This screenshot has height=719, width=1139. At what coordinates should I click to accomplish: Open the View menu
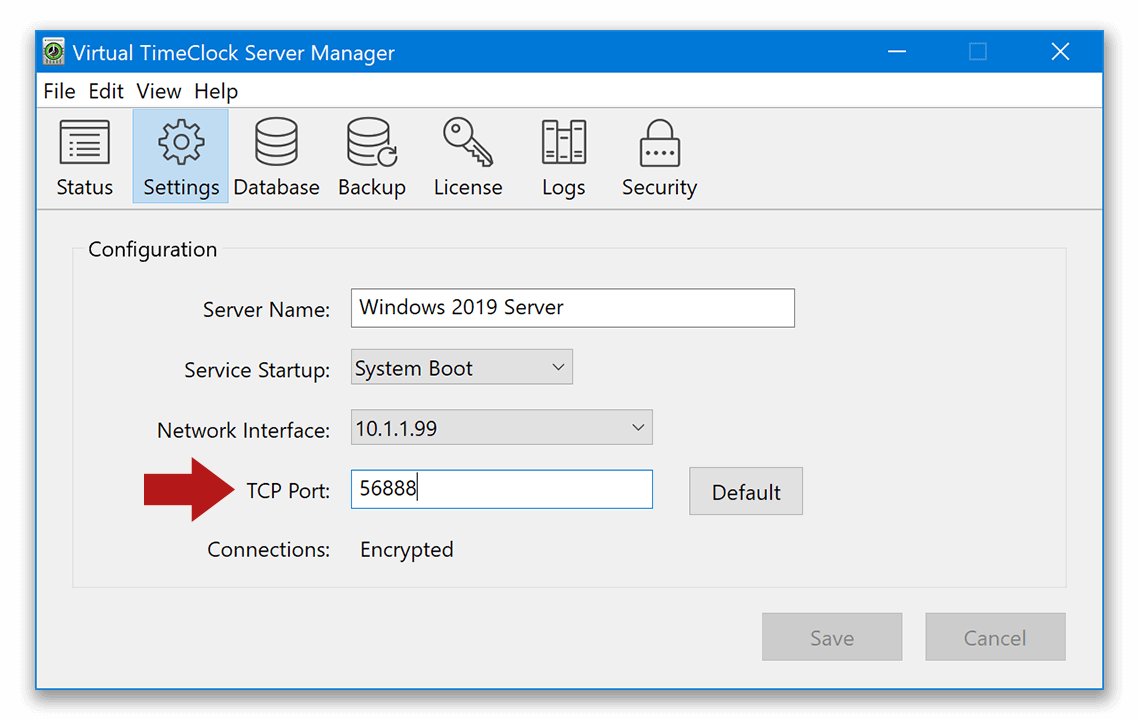[158, 92]
